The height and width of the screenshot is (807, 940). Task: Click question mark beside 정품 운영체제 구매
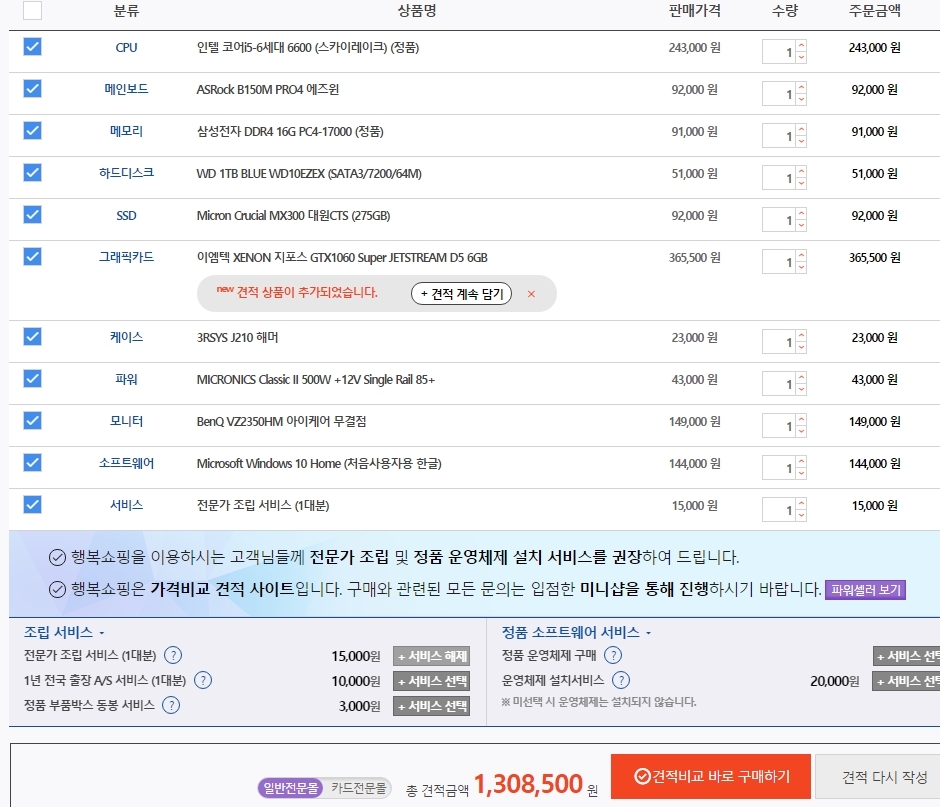click(613, 656)
